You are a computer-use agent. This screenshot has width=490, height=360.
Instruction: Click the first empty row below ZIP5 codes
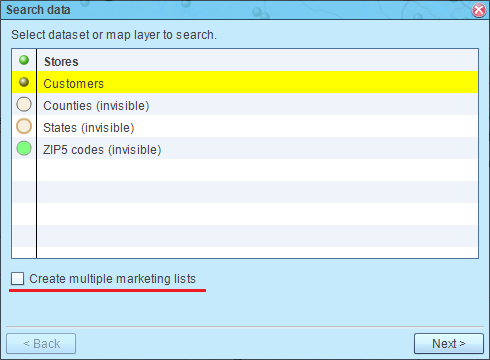coord(245,170)
